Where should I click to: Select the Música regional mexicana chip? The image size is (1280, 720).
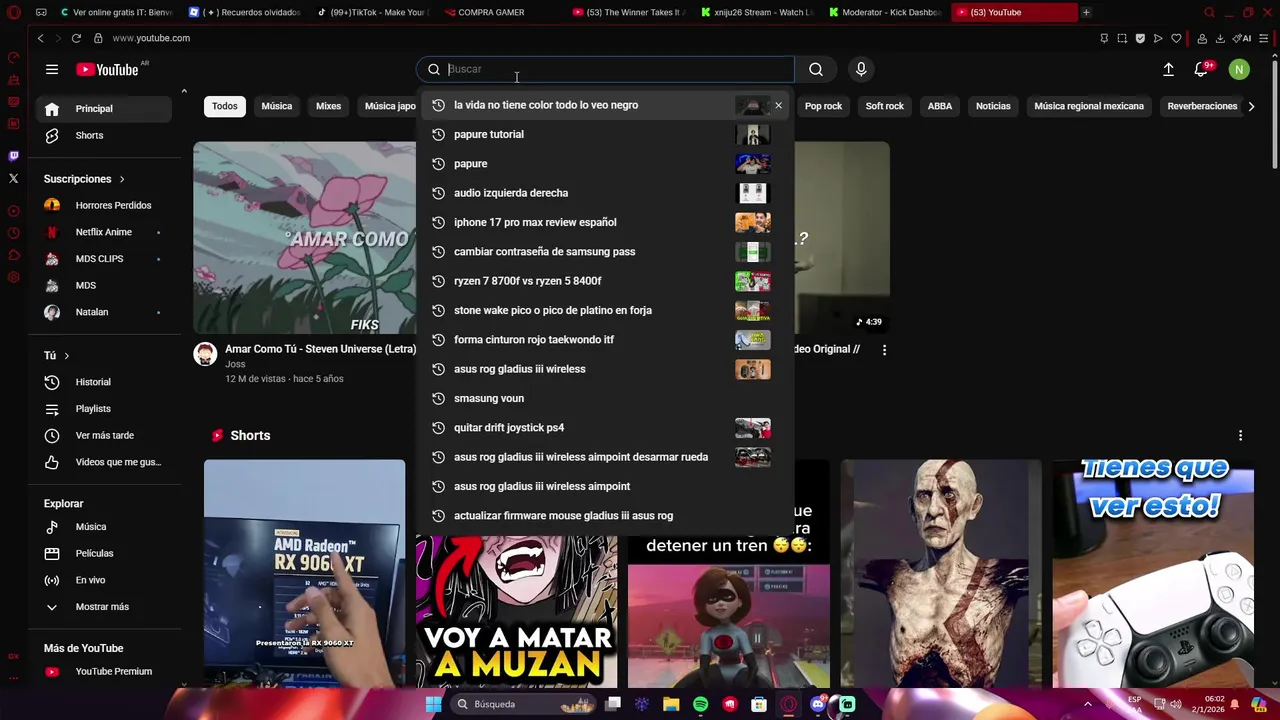pos(1089,106)
